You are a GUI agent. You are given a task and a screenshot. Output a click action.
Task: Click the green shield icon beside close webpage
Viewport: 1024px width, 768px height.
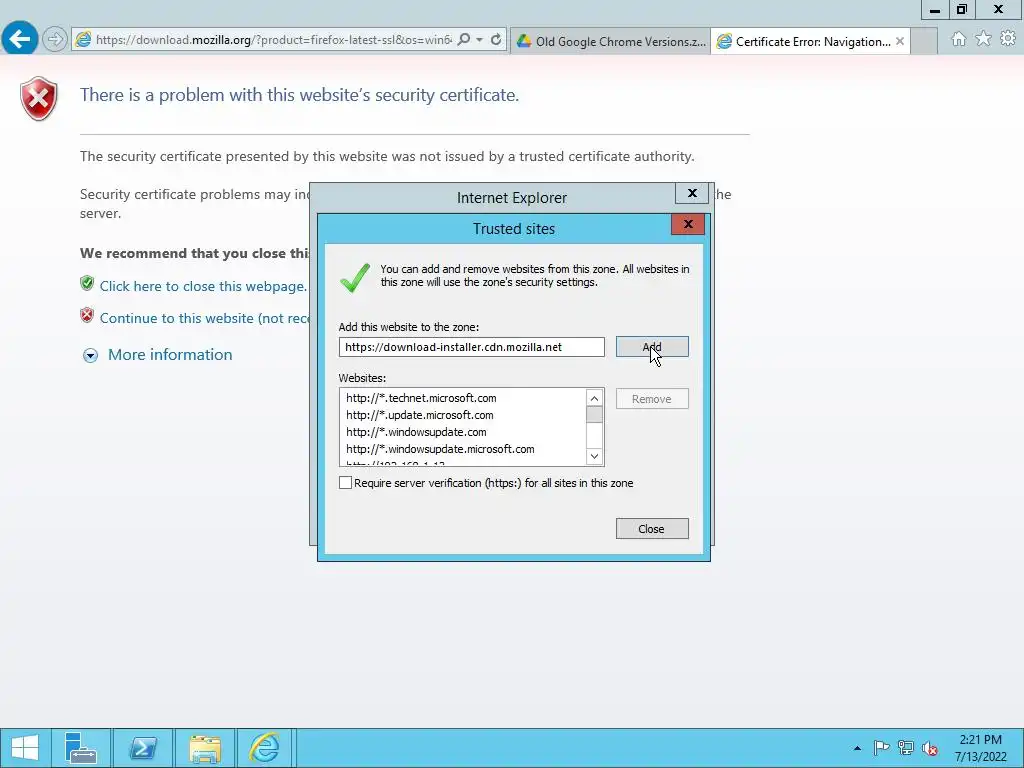coord(87,283)
